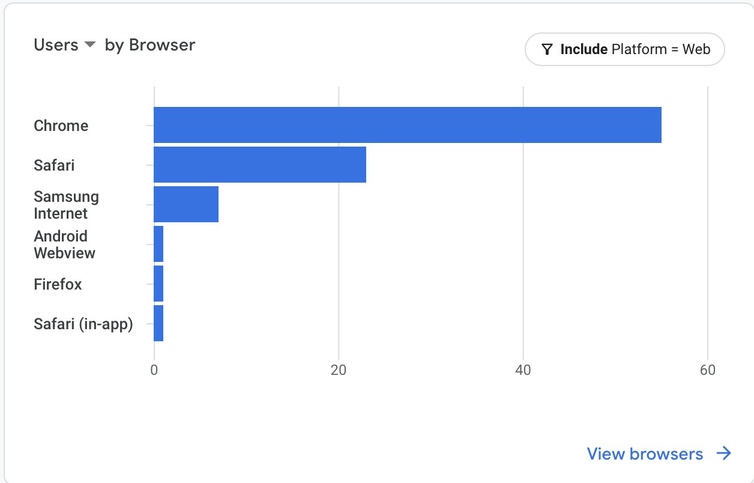Click the Android Webview bar
This screenshot has width=754, height=483.
158,244
